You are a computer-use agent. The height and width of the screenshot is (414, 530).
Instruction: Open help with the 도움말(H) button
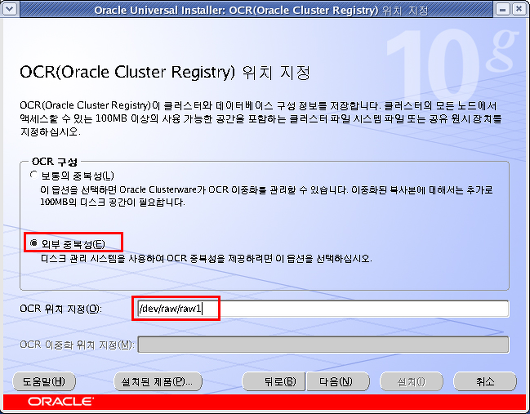(44, 382)
